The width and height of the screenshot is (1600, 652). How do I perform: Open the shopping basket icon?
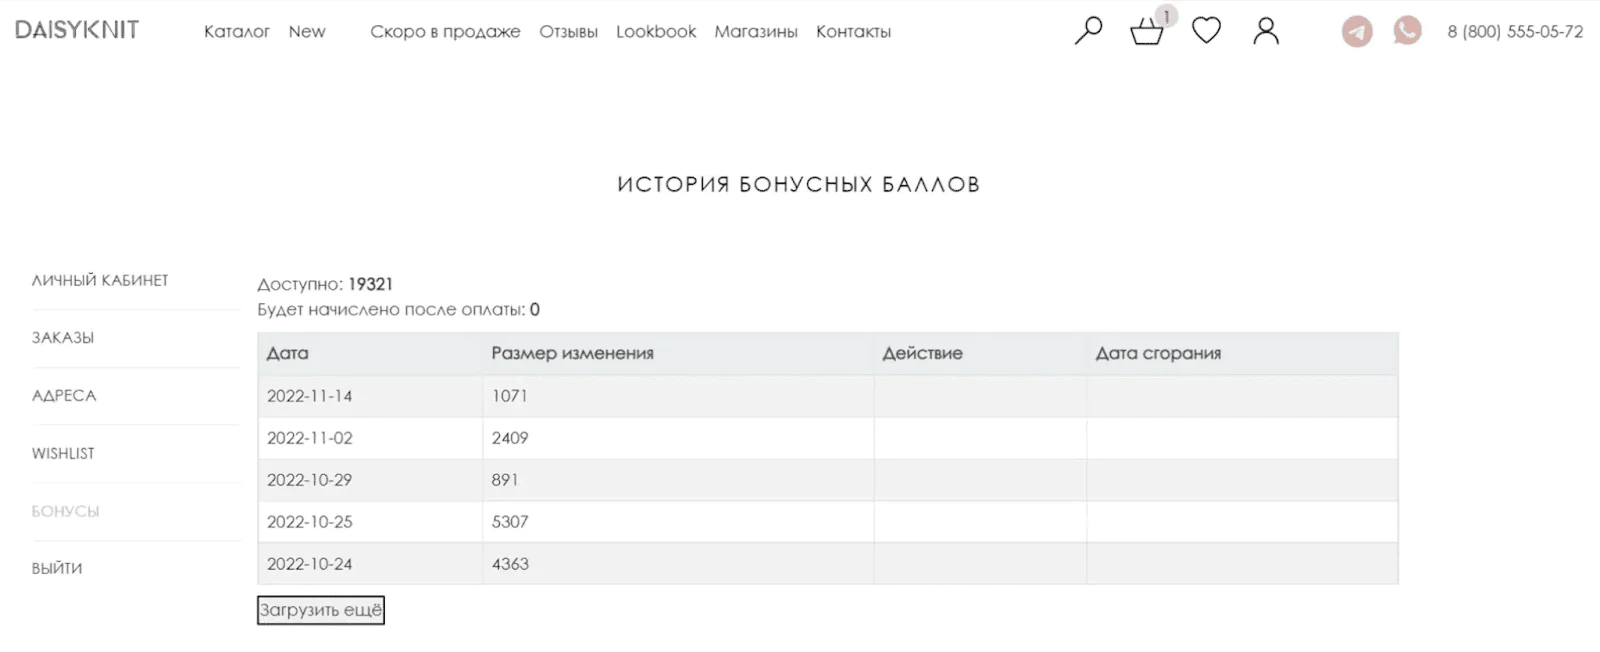pos(1146,33)
